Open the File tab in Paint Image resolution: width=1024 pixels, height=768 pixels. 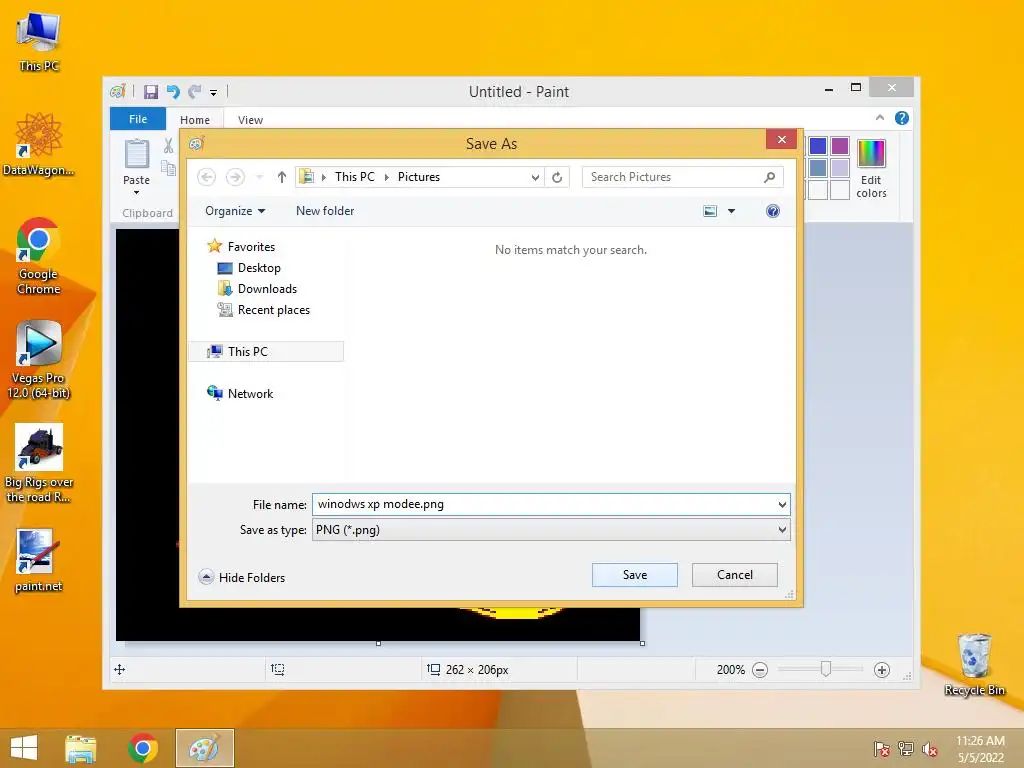pyautogui.click(x=138, y=119)
